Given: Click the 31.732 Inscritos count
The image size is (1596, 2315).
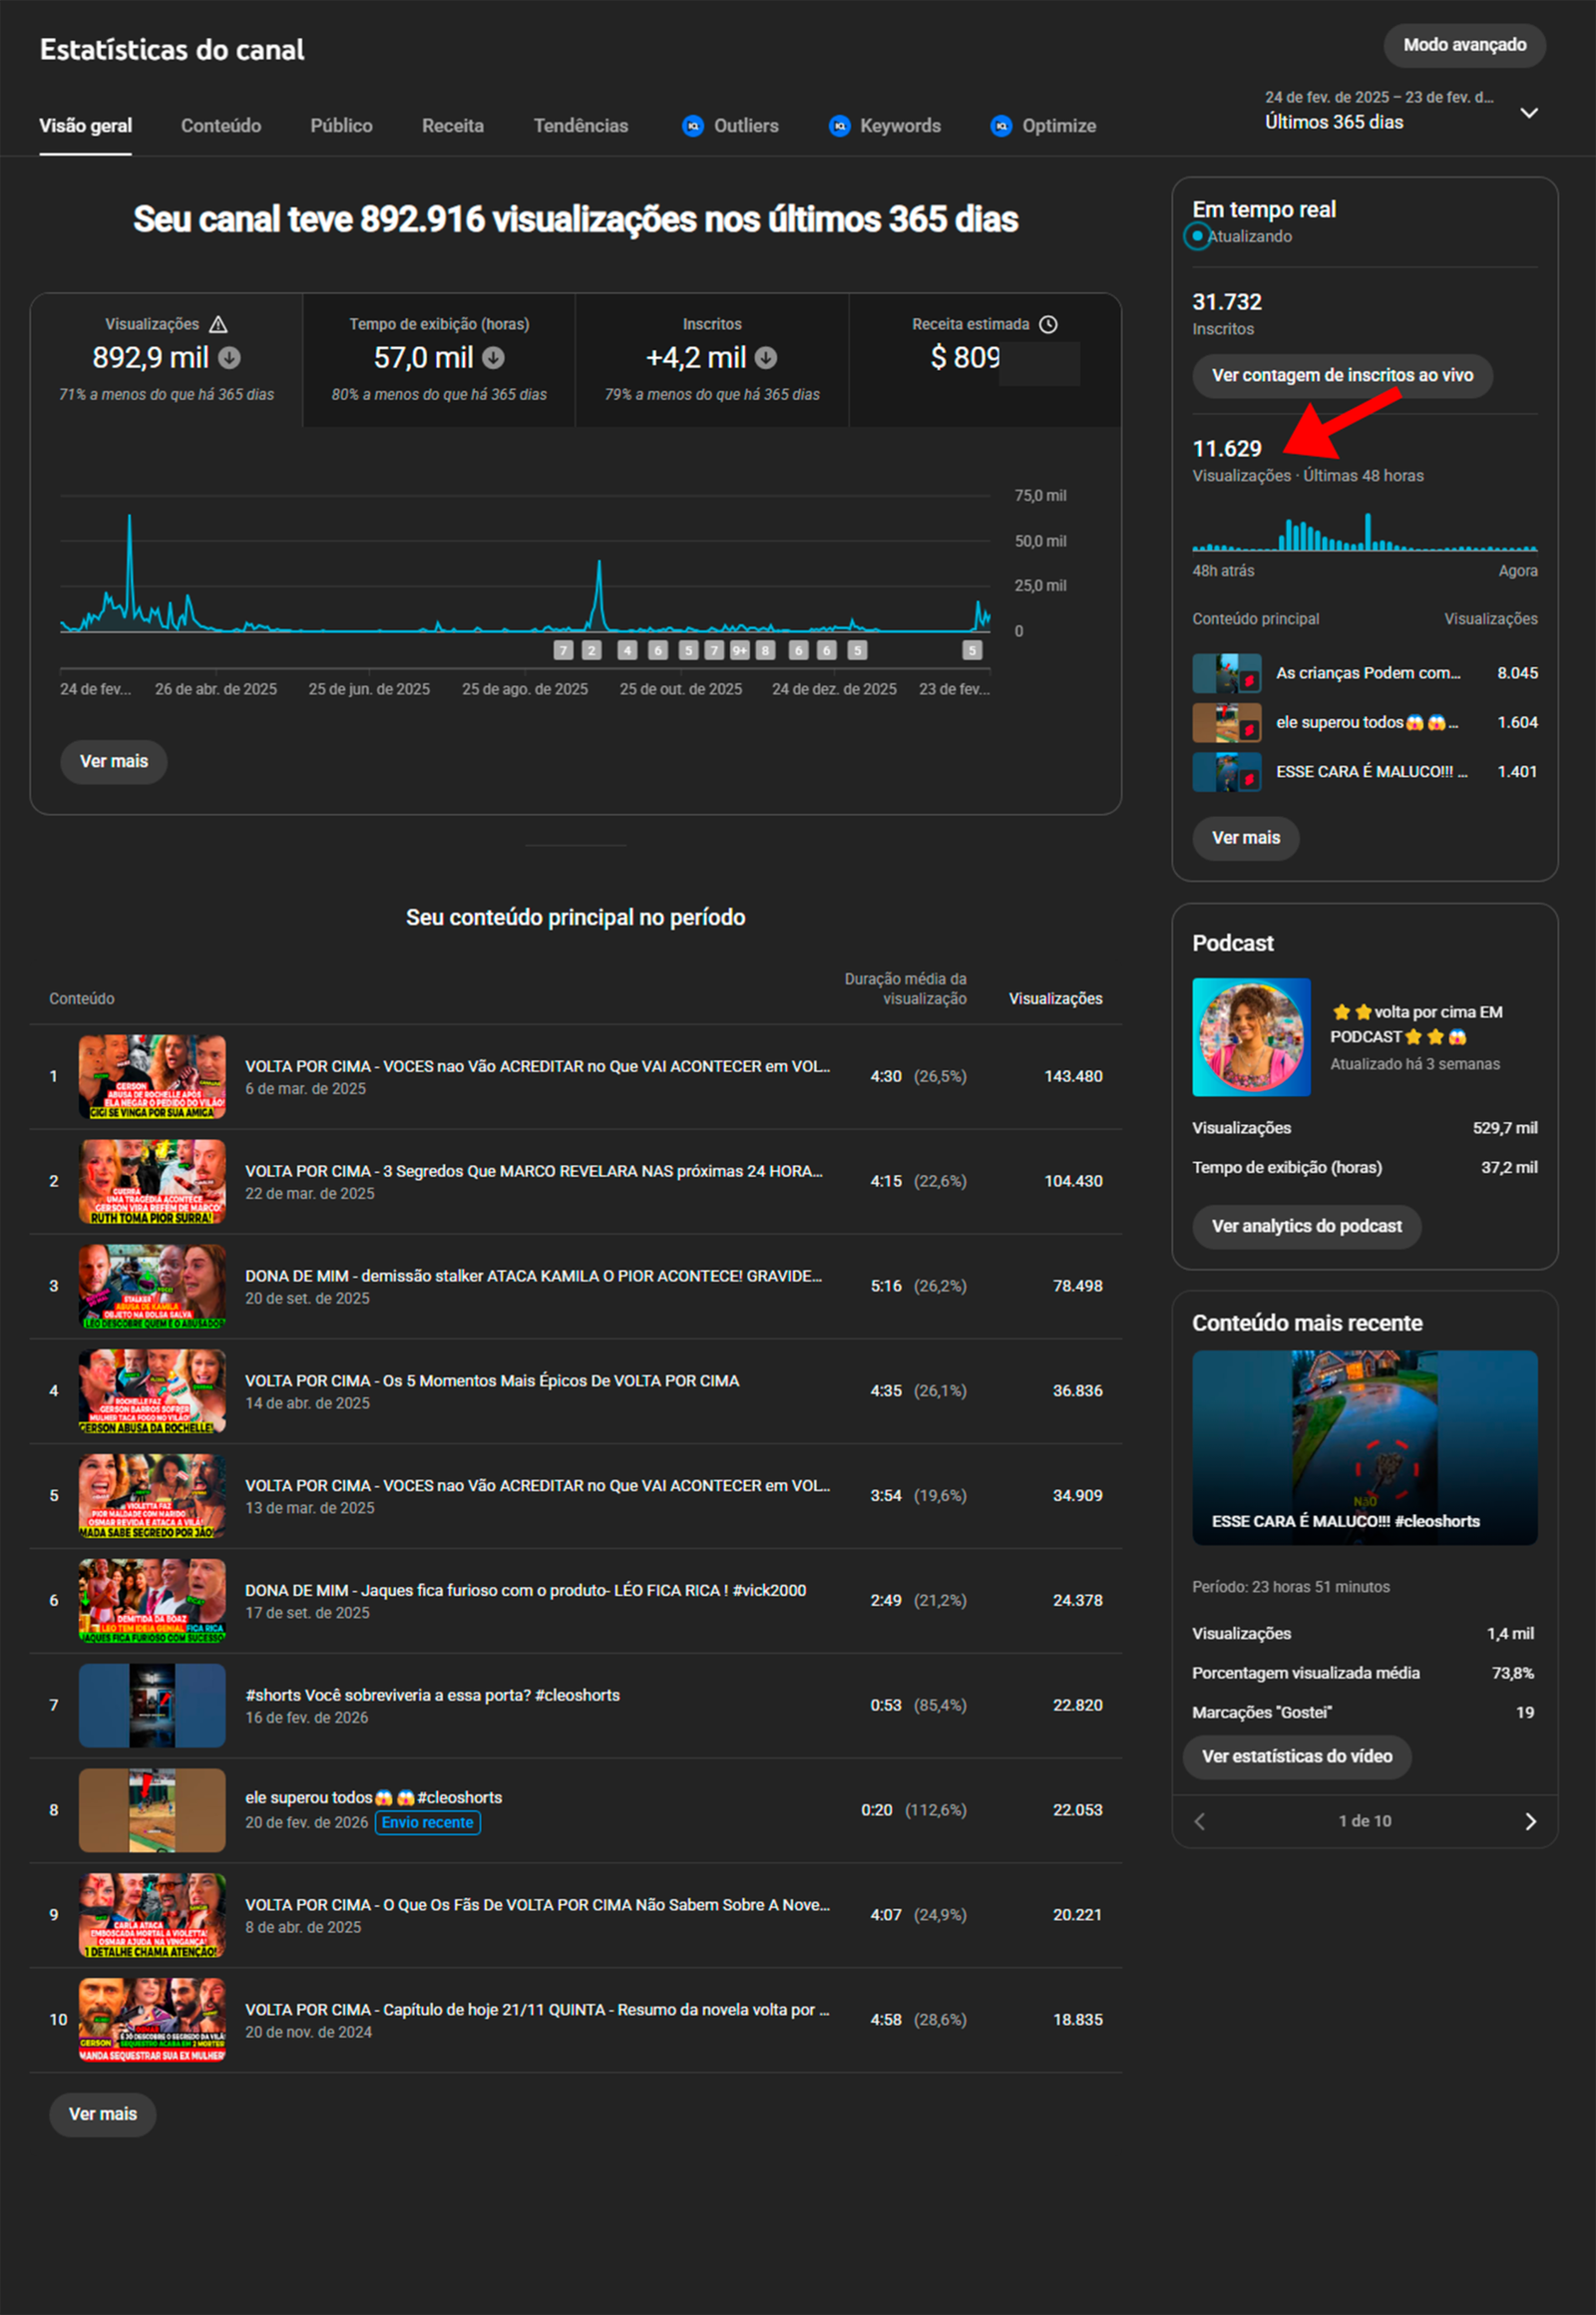Looking at the screenshot, I should point(1227,301).
